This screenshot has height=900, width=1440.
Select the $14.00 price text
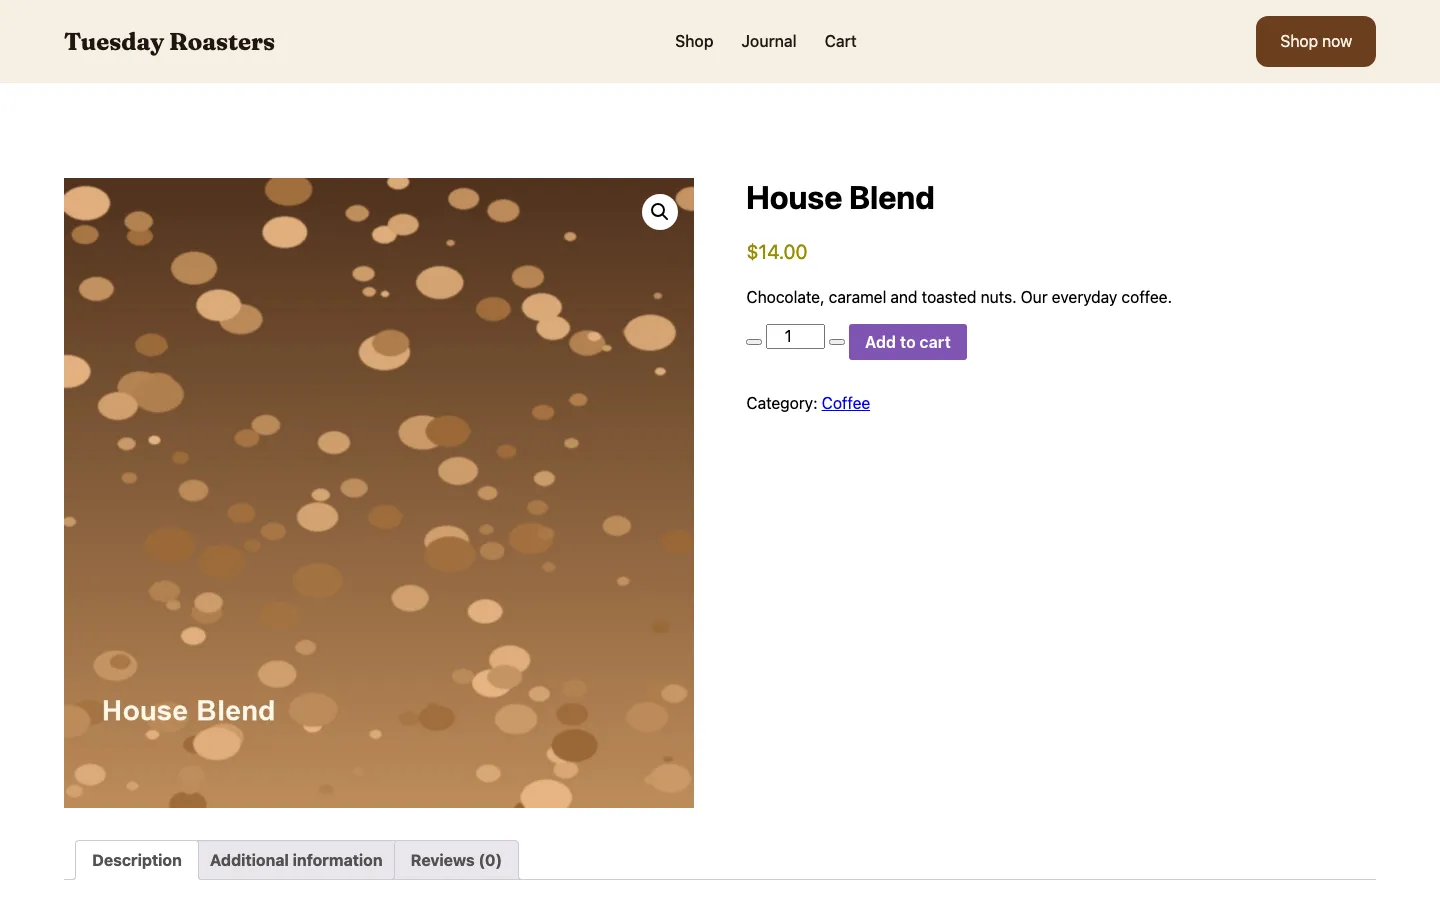(777, 252)
